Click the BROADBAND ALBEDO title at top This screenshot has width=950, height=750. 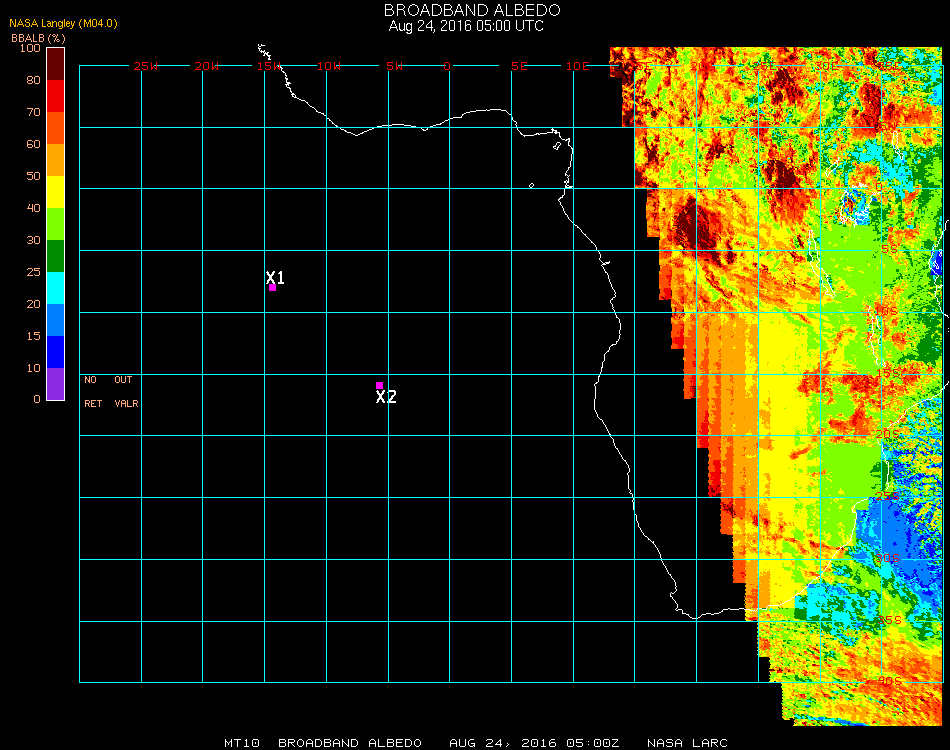click(466, 10)
